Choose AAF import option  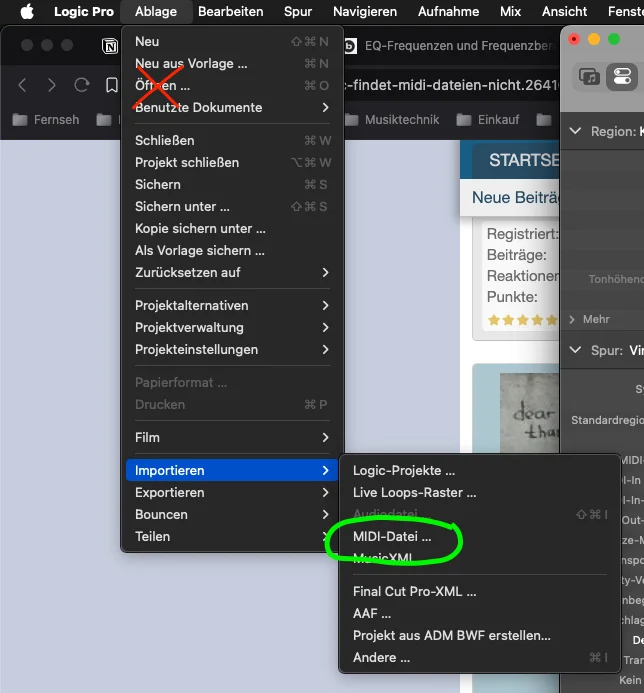tap(480, 613)
